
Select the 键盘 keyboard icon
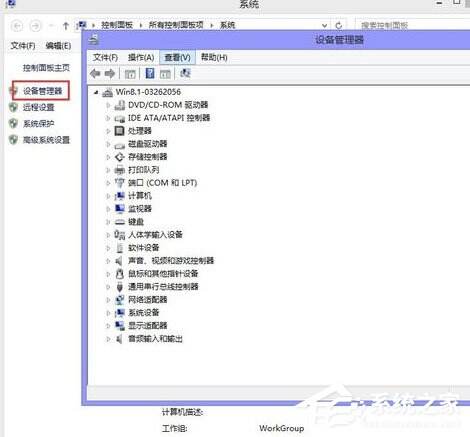(119, 222)
